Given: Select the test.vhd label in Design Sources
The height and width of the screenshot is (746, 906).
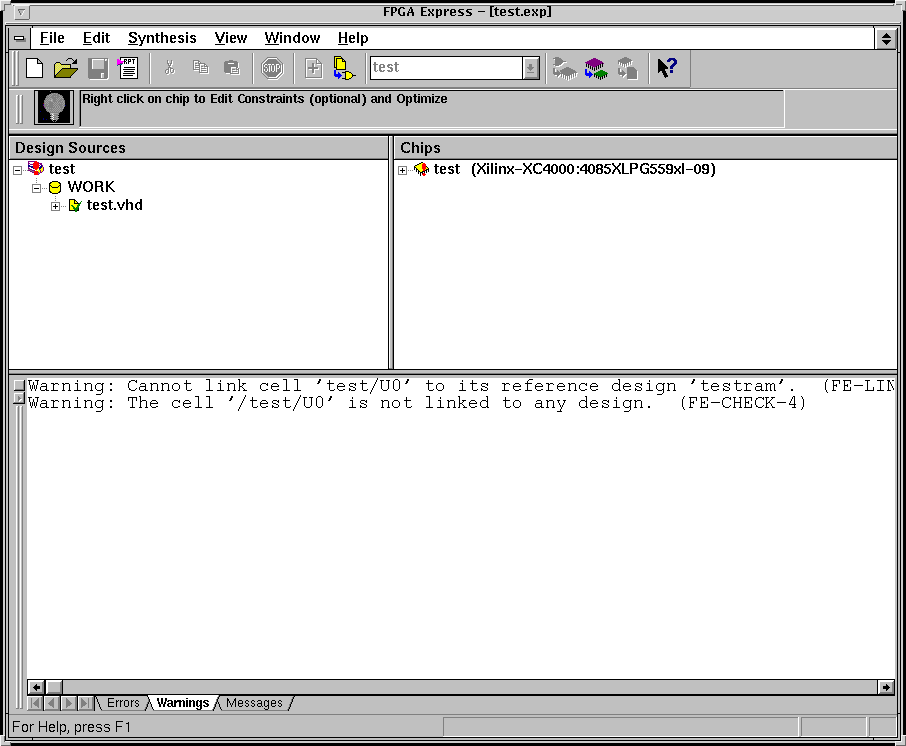Looking at the screenshot, I should pyautogui.click(x=114, y=205).
